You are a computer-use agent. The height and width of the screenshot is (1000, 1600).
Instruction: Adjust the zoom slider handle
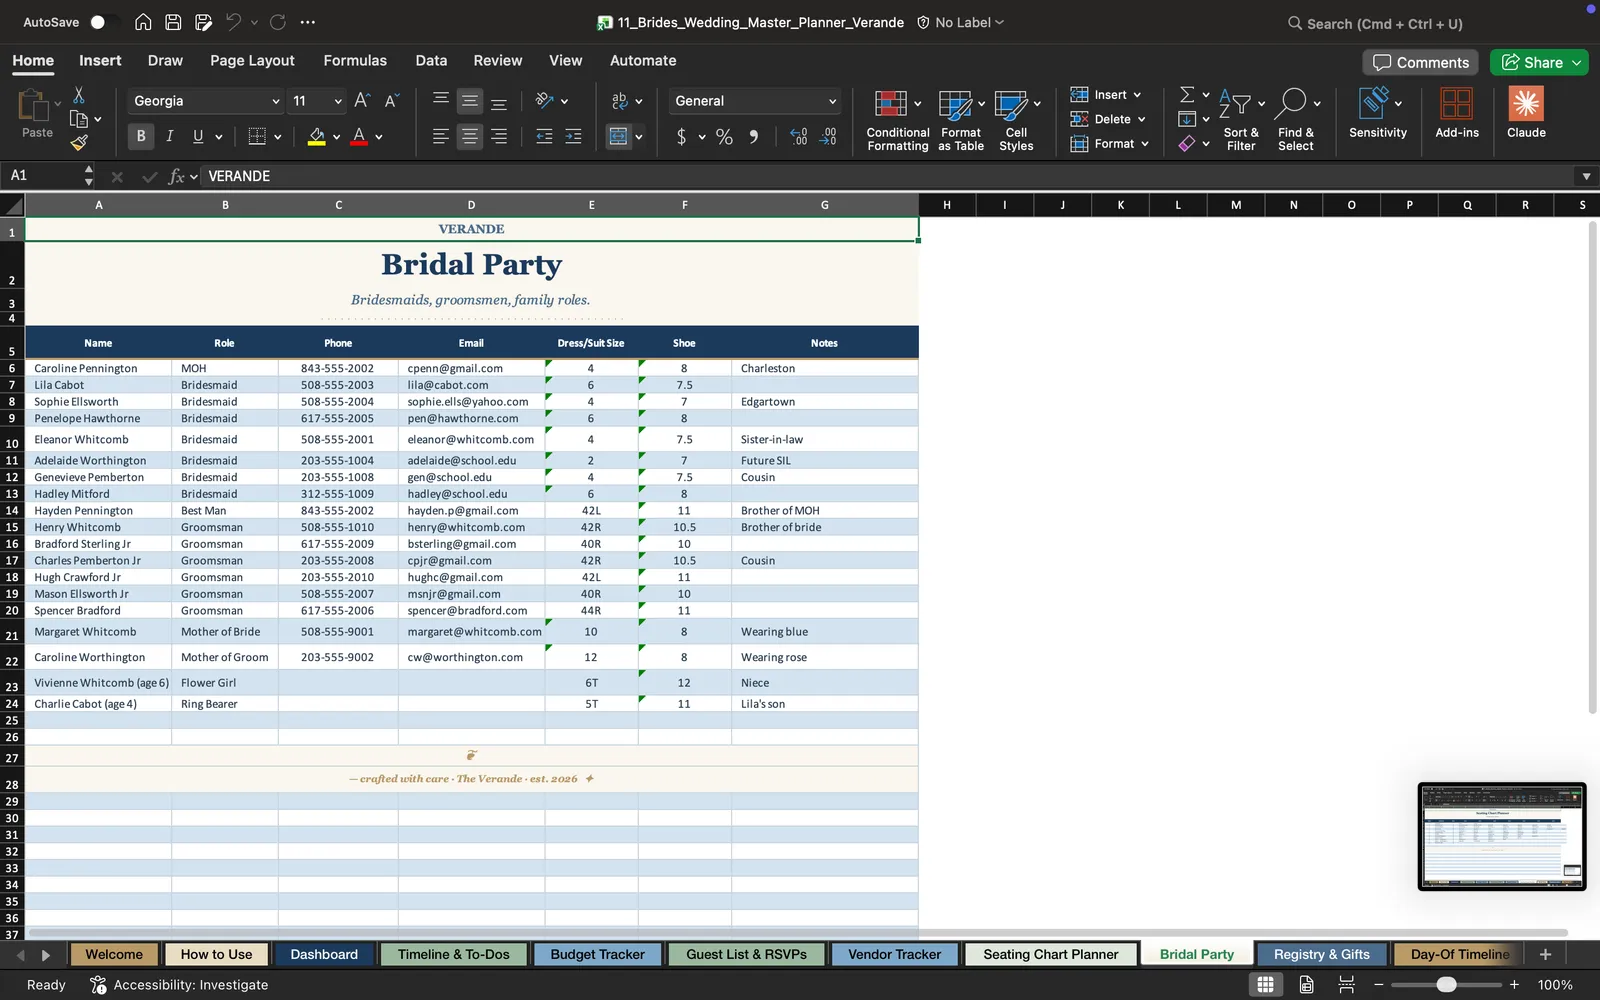(1446, 985)
